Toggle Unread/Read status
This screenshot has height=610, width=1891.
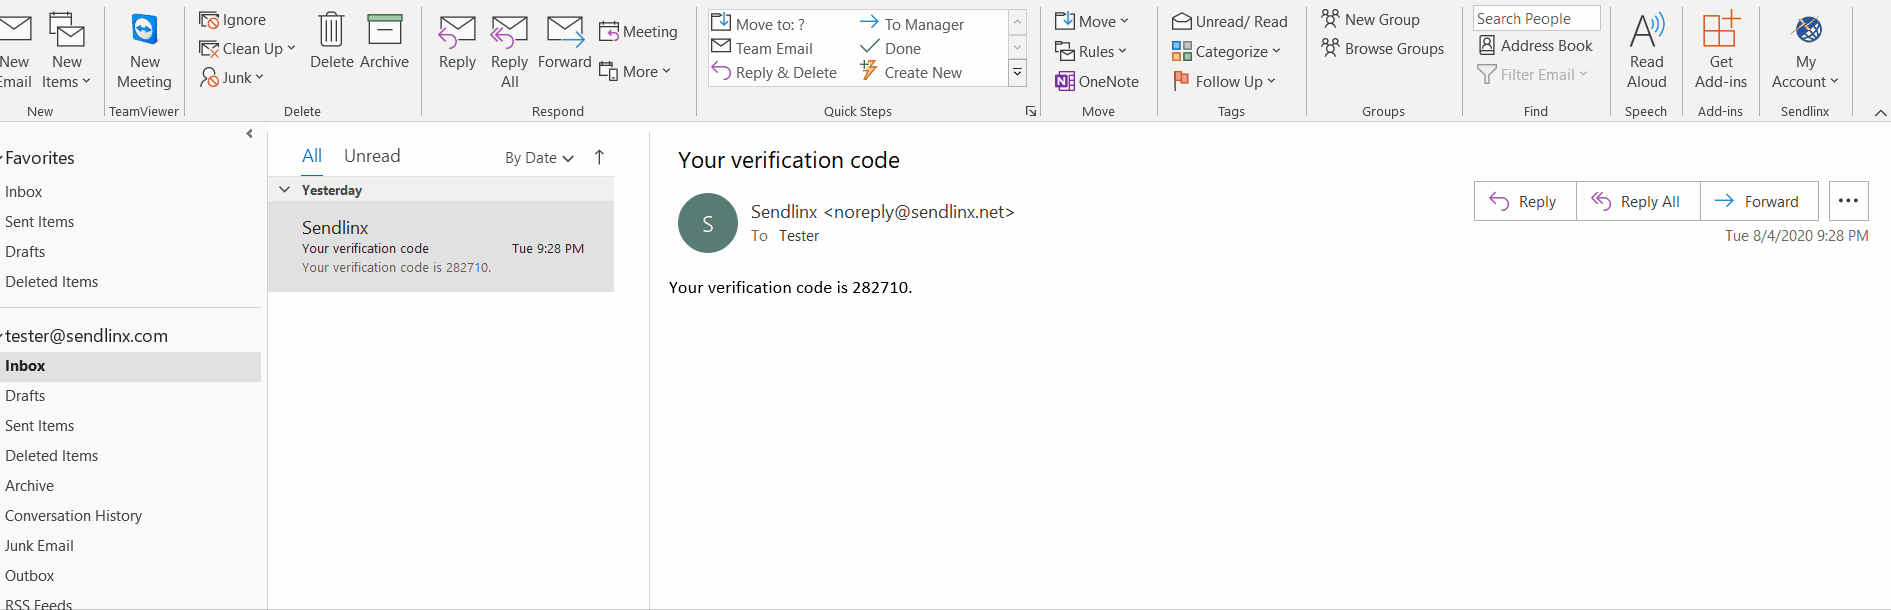coord(1230,21)
